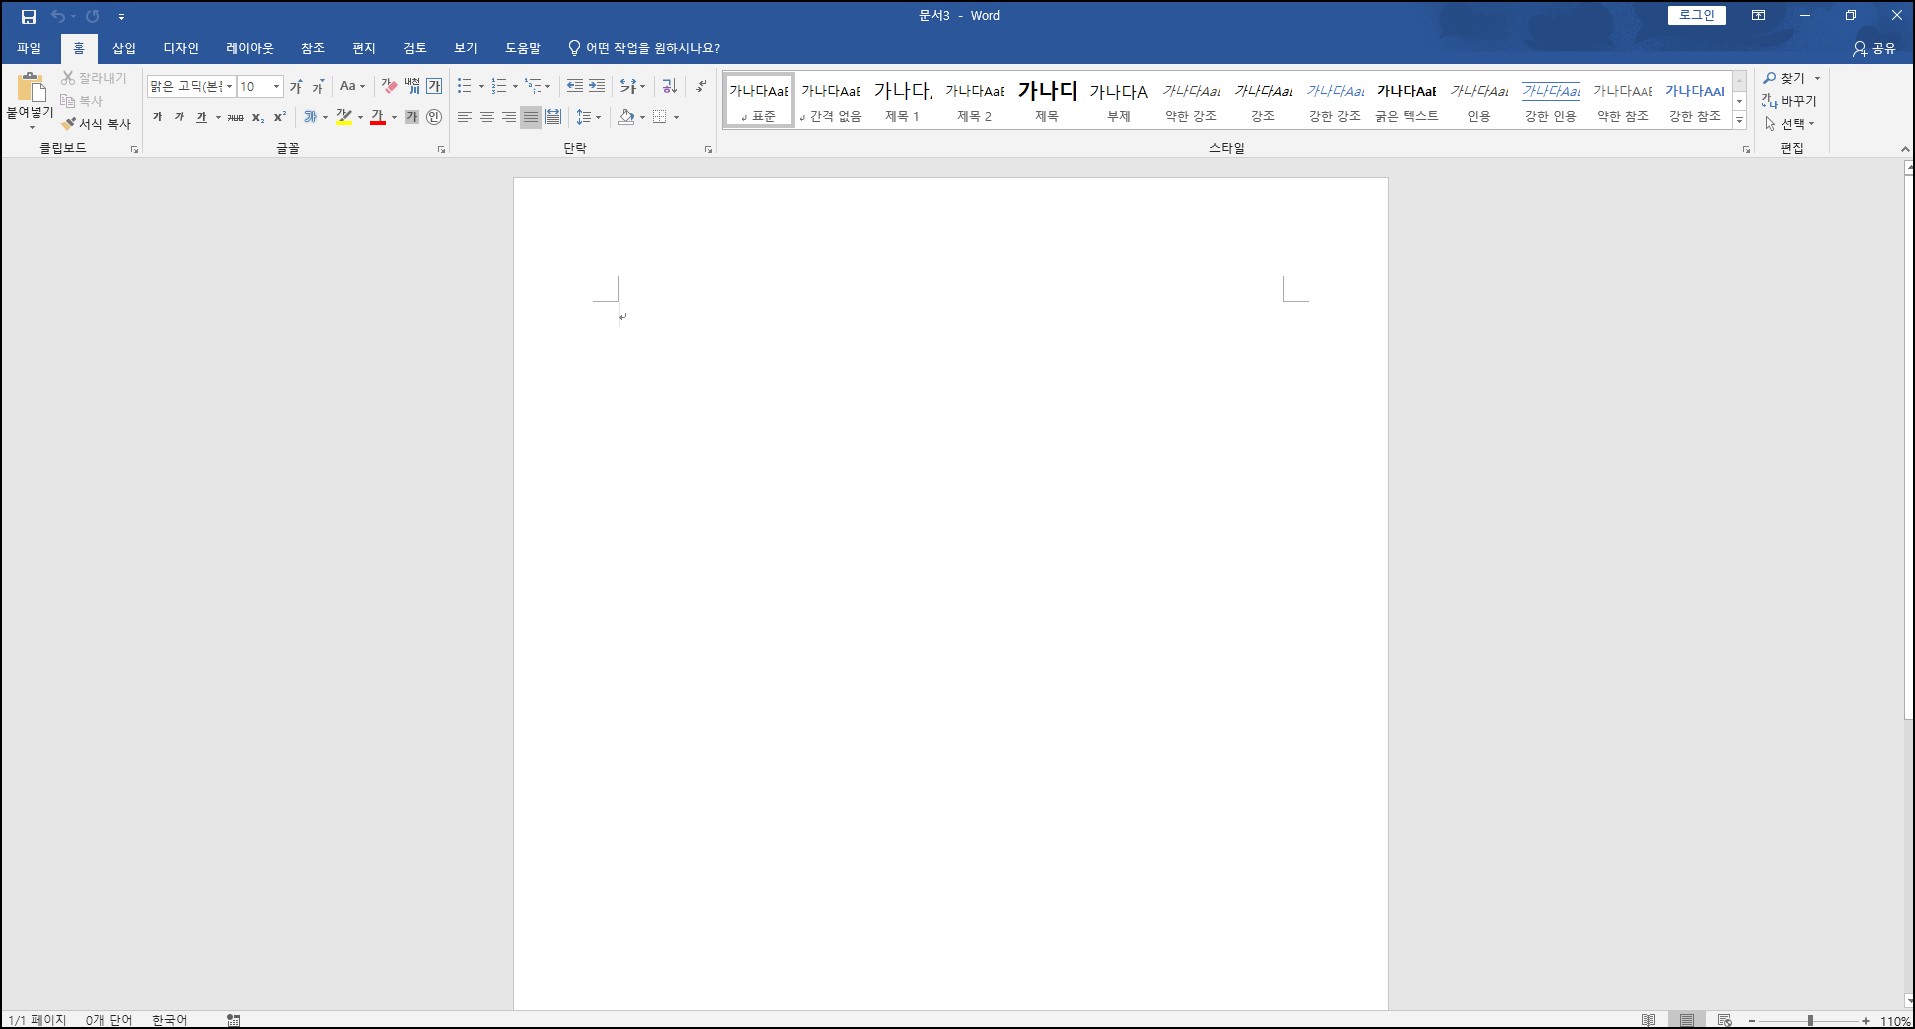Screen dimensions: 1915x1029
Task: Open the Change Case (Aa) dropdown
Action: 352,87
